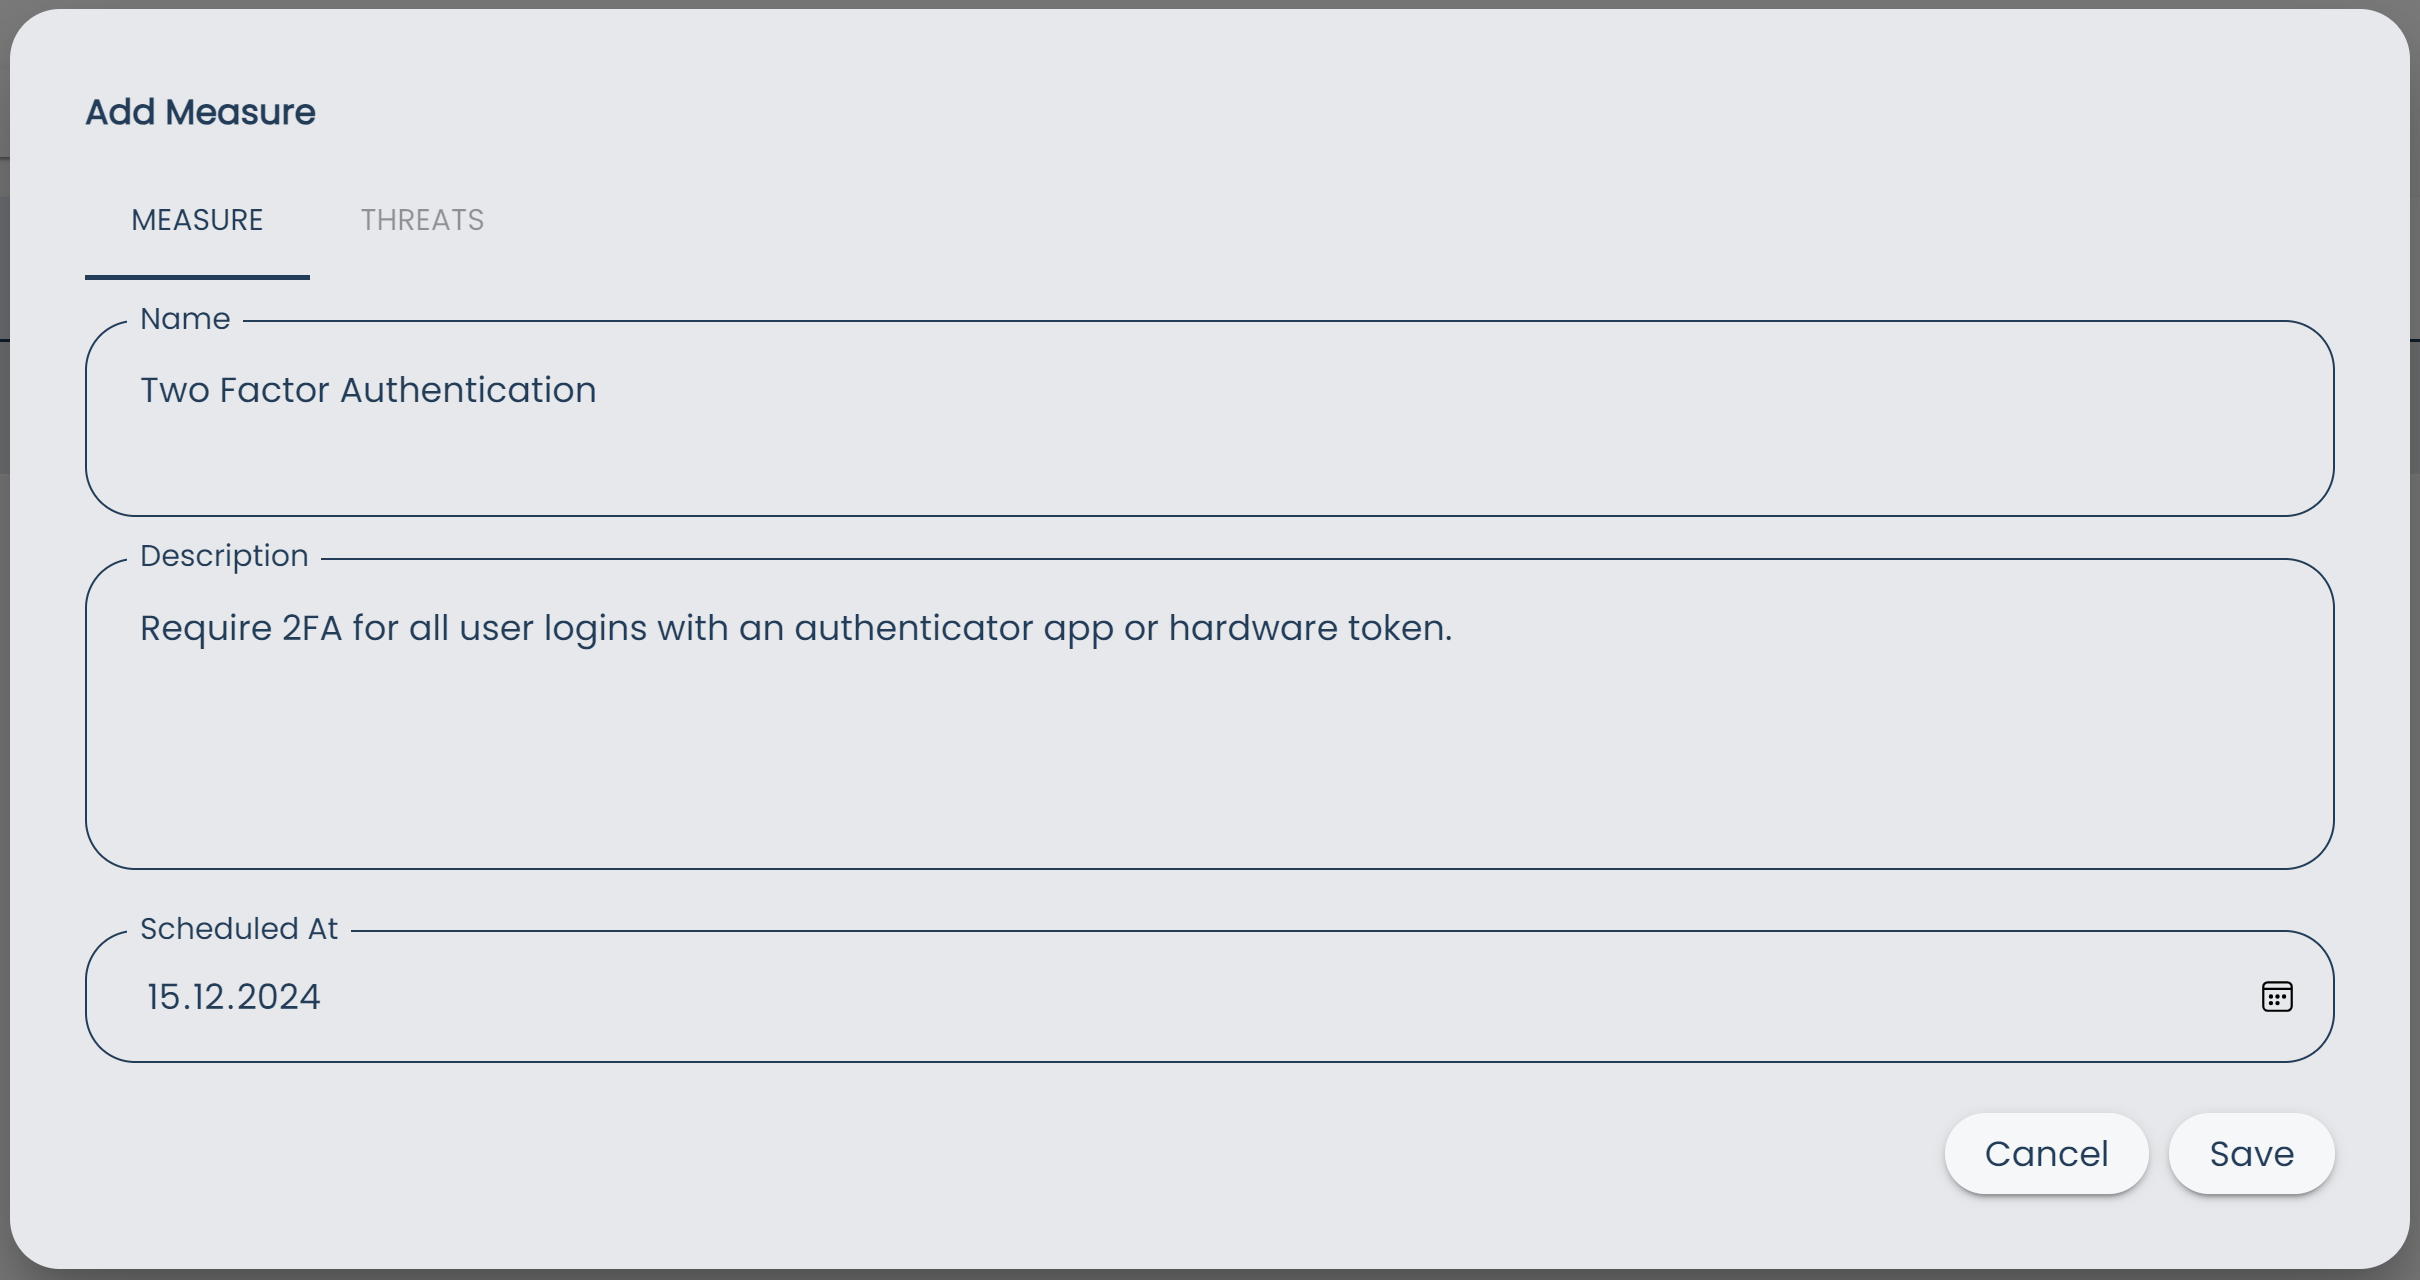This screenshot has height=1280, width=2420.
Task: Discard changes by clicking Cancel
Action: tap(2046, 1153)
